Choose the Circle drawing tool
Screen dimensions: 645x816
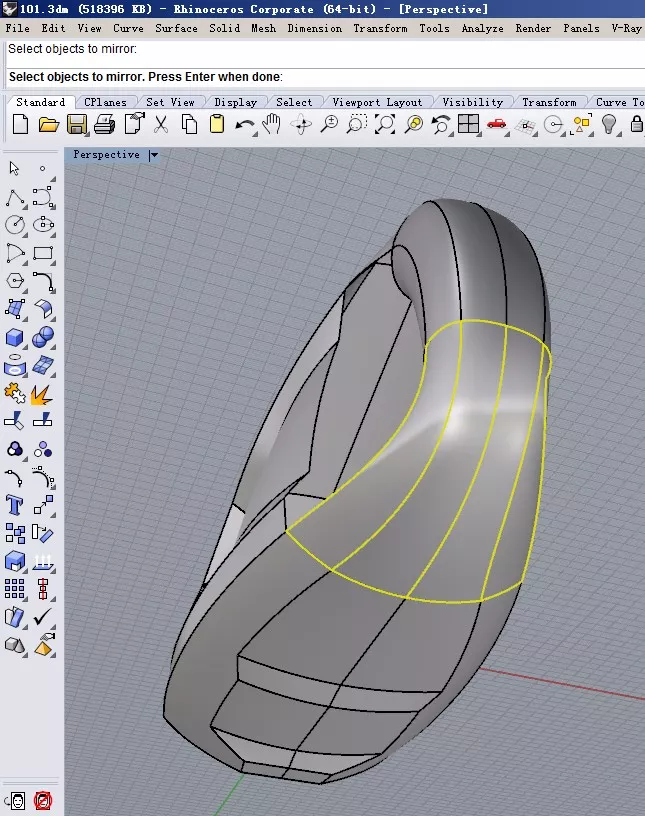click(15, 225)
